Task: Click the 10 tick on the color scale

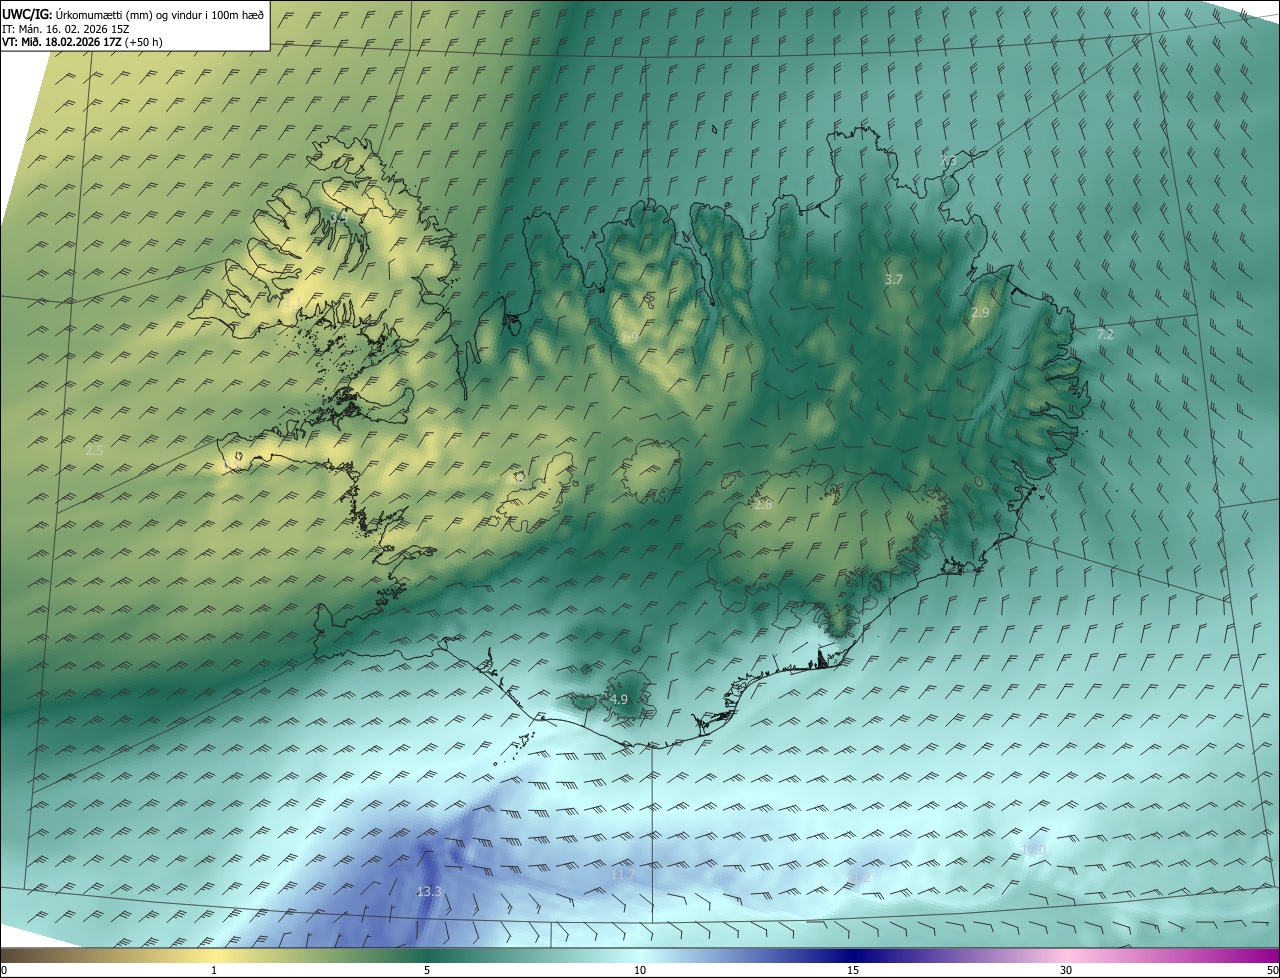Action: pos(640,970)
